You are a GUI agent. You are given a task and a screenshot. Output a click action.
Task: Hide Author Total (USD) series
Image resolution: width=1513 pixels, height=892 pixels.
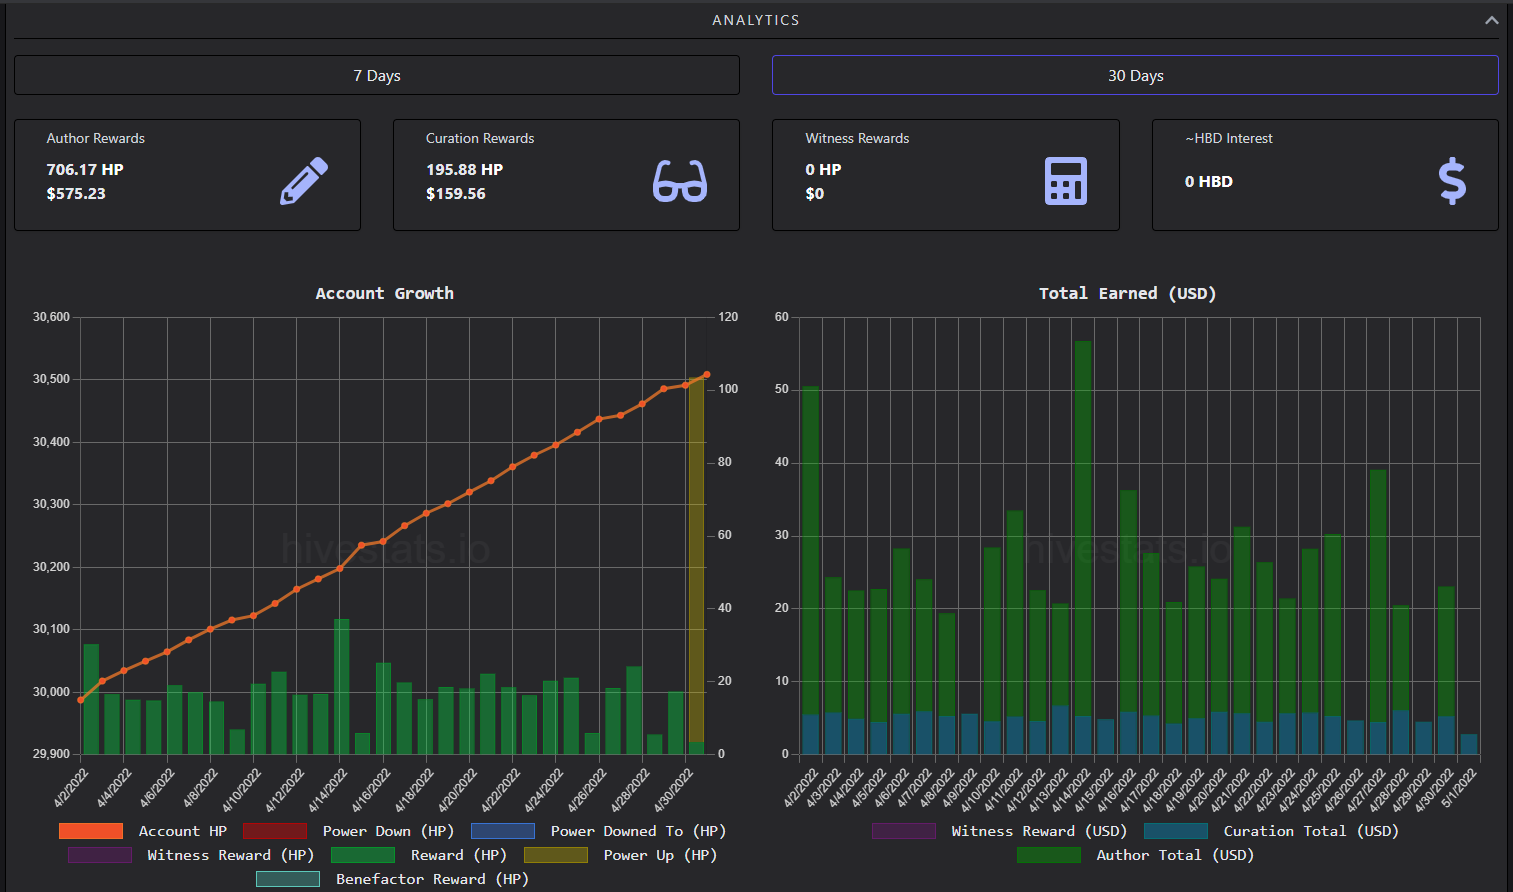1049,855
